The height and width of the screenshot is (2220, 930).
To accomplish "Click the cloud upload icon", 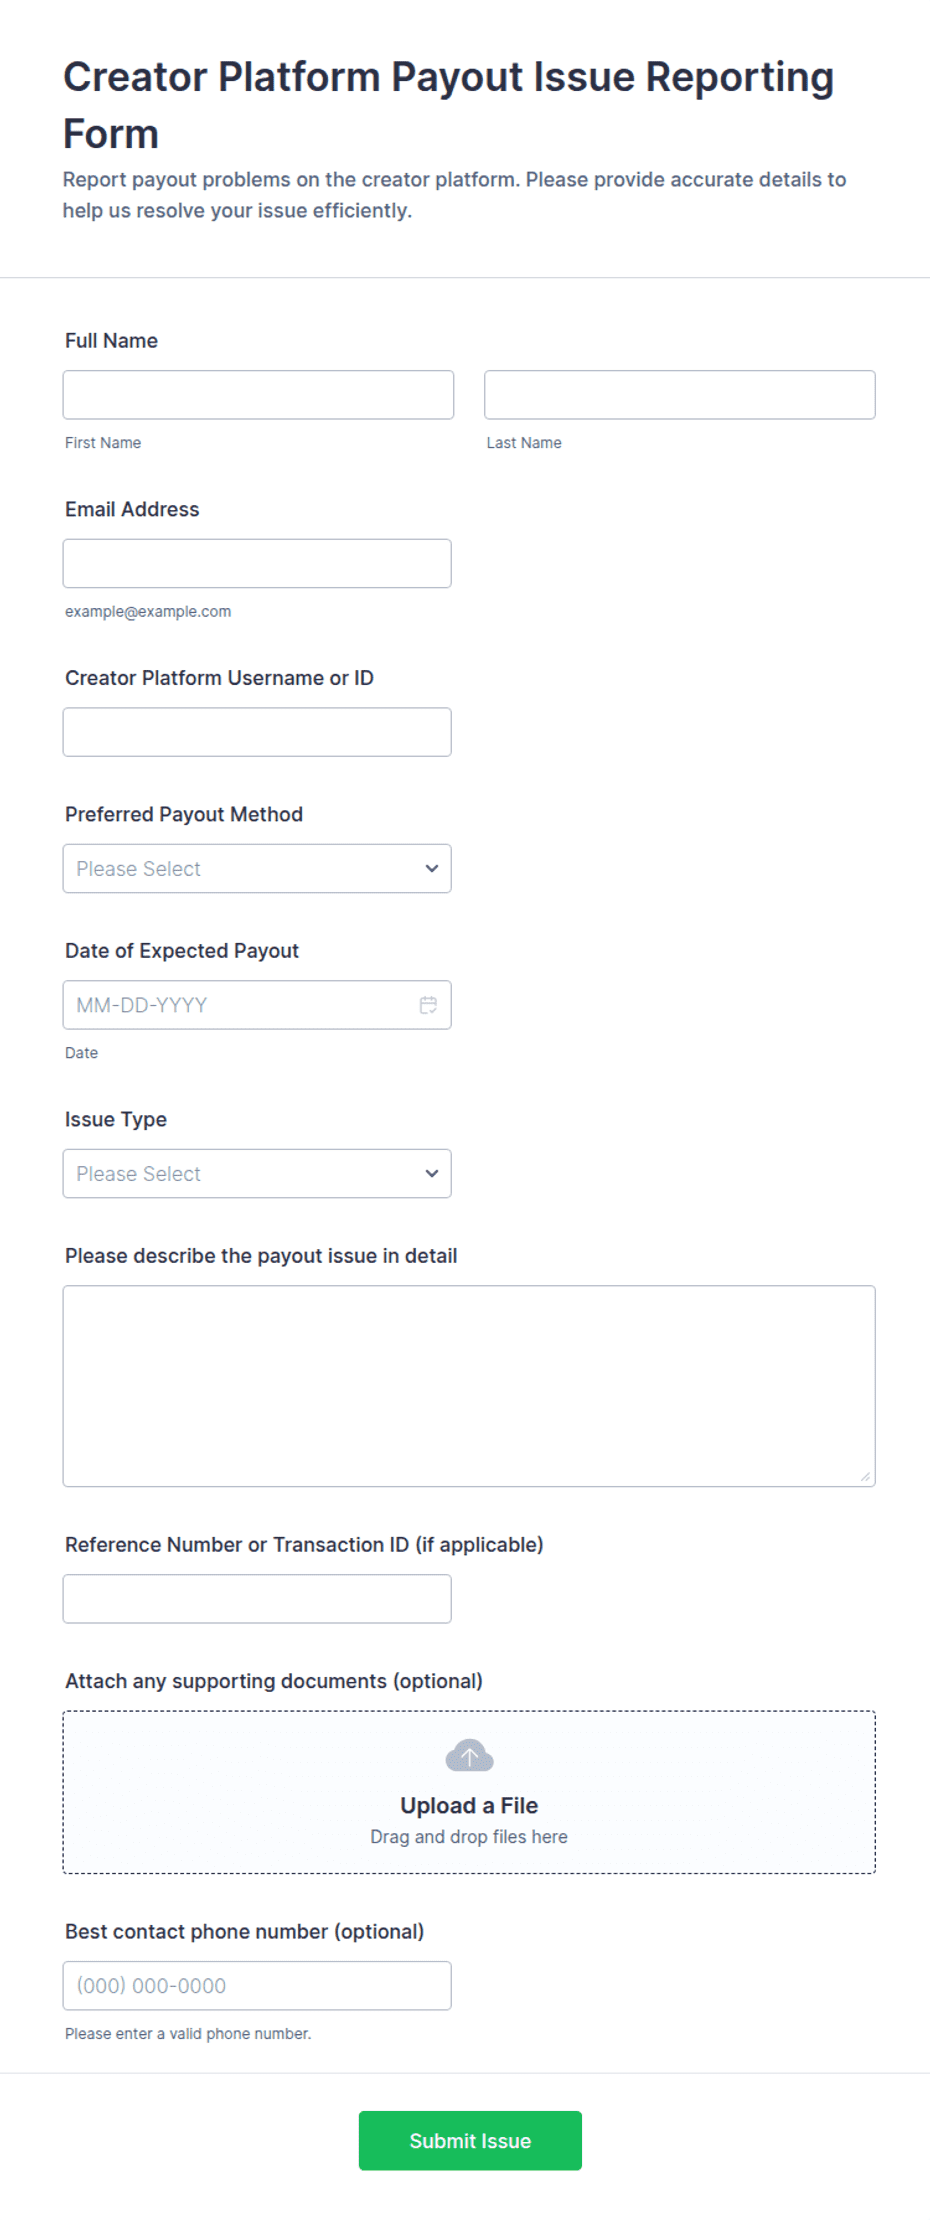I will pyautogui.click(x=469, y=1756).
